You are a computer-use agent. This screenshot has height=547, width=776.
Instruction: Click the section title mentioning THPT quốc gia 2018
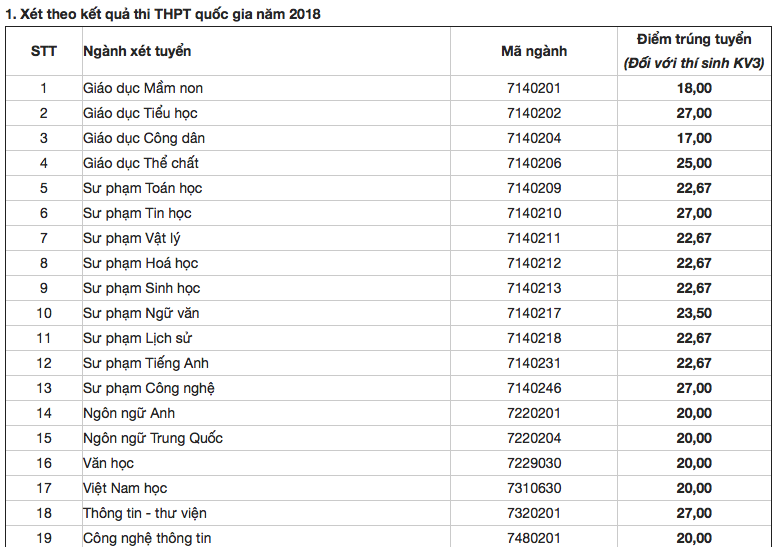tap(165, 14)
